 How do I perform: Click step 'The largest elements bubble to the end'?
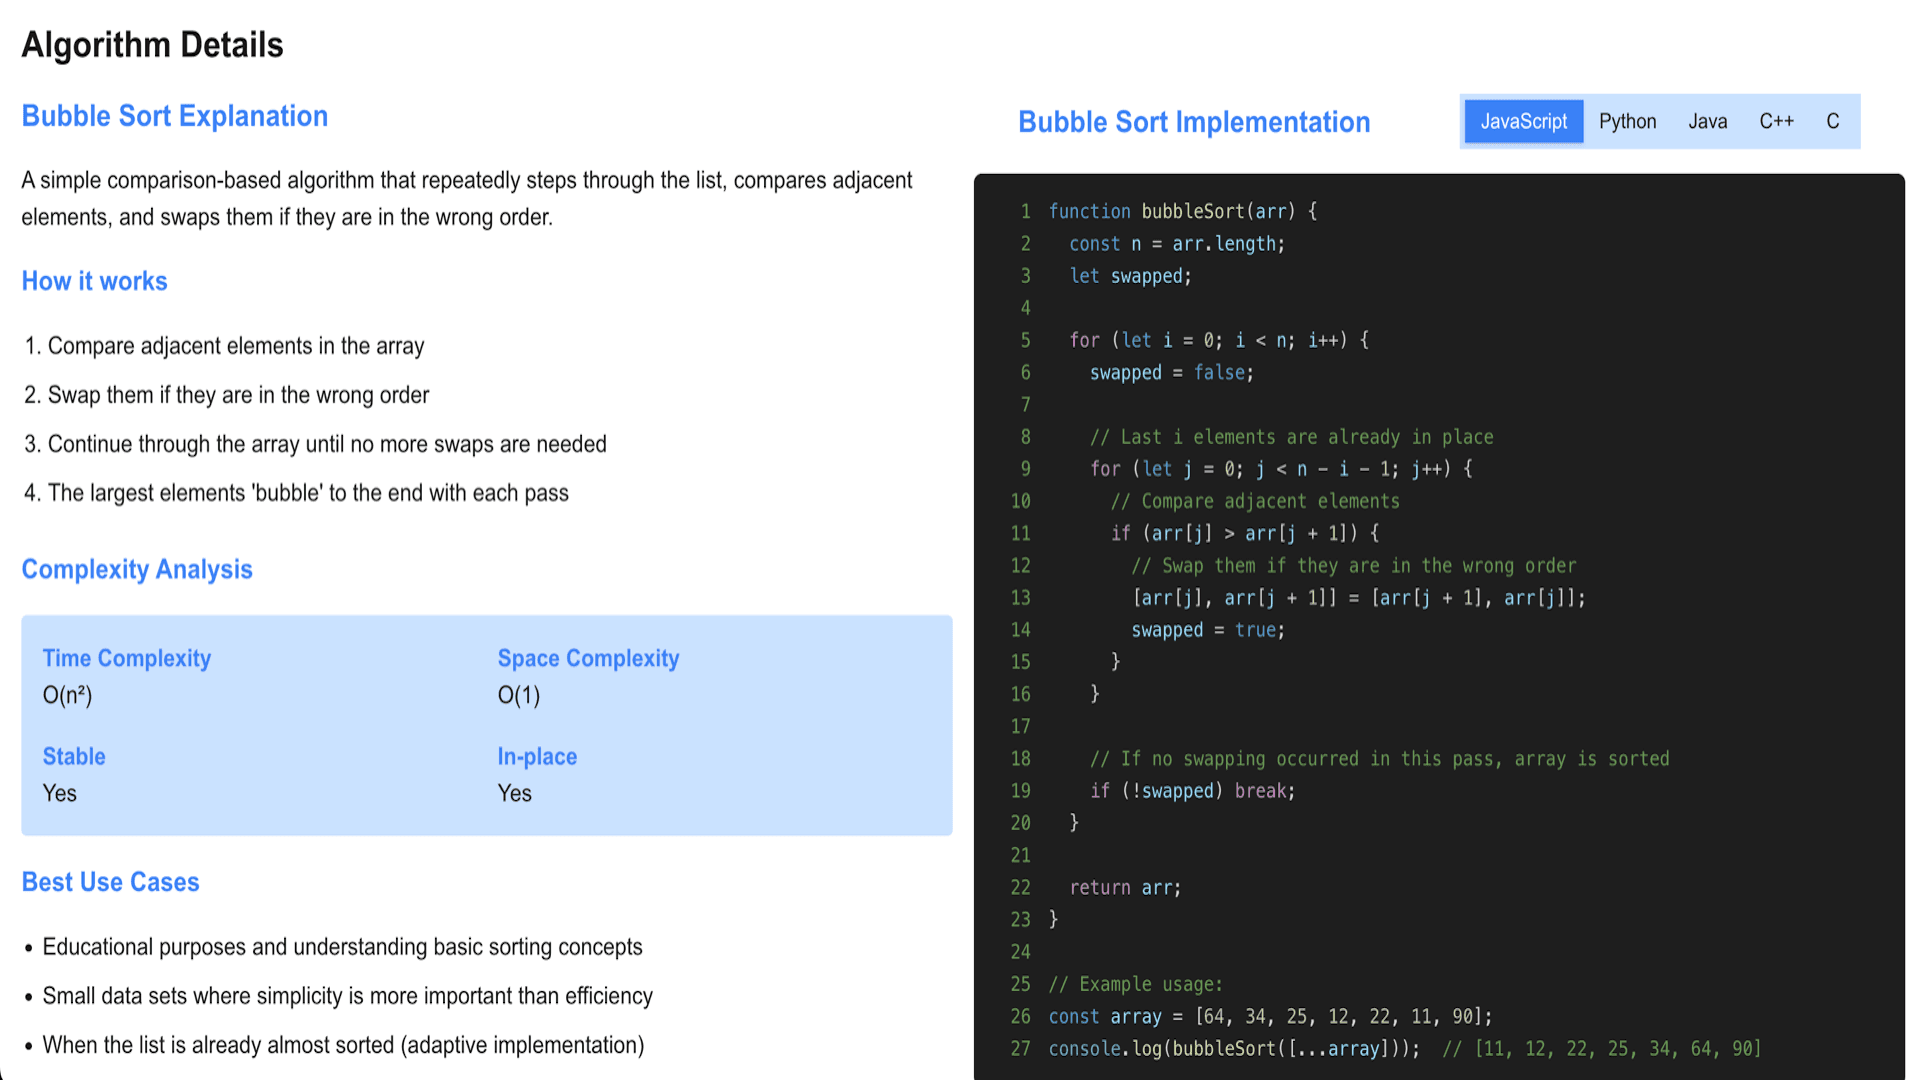pyautogui.click(x=308, y=493)
